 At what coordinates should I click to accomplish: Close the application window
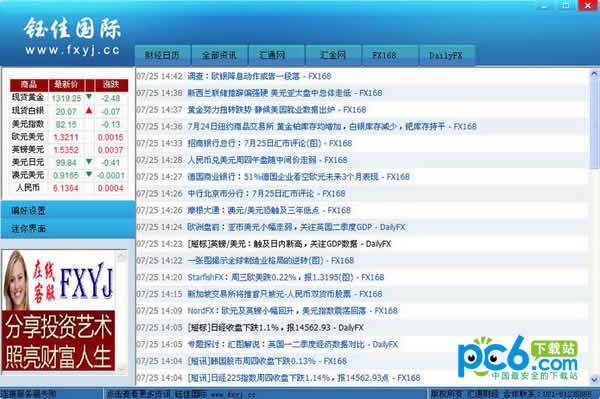(x=588, y=5)
